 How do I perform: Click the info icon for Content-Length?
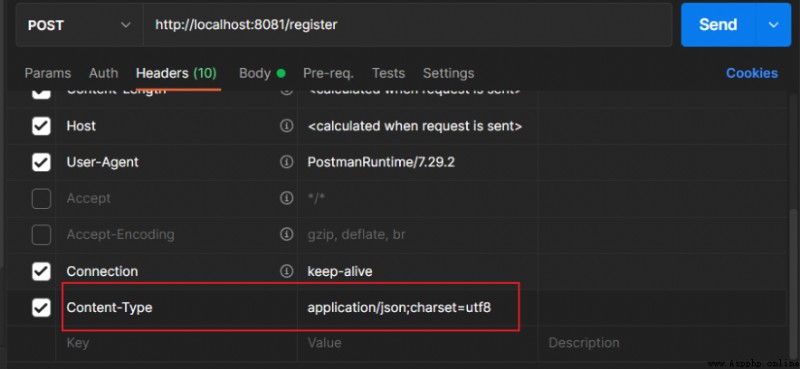coord(287,90)
